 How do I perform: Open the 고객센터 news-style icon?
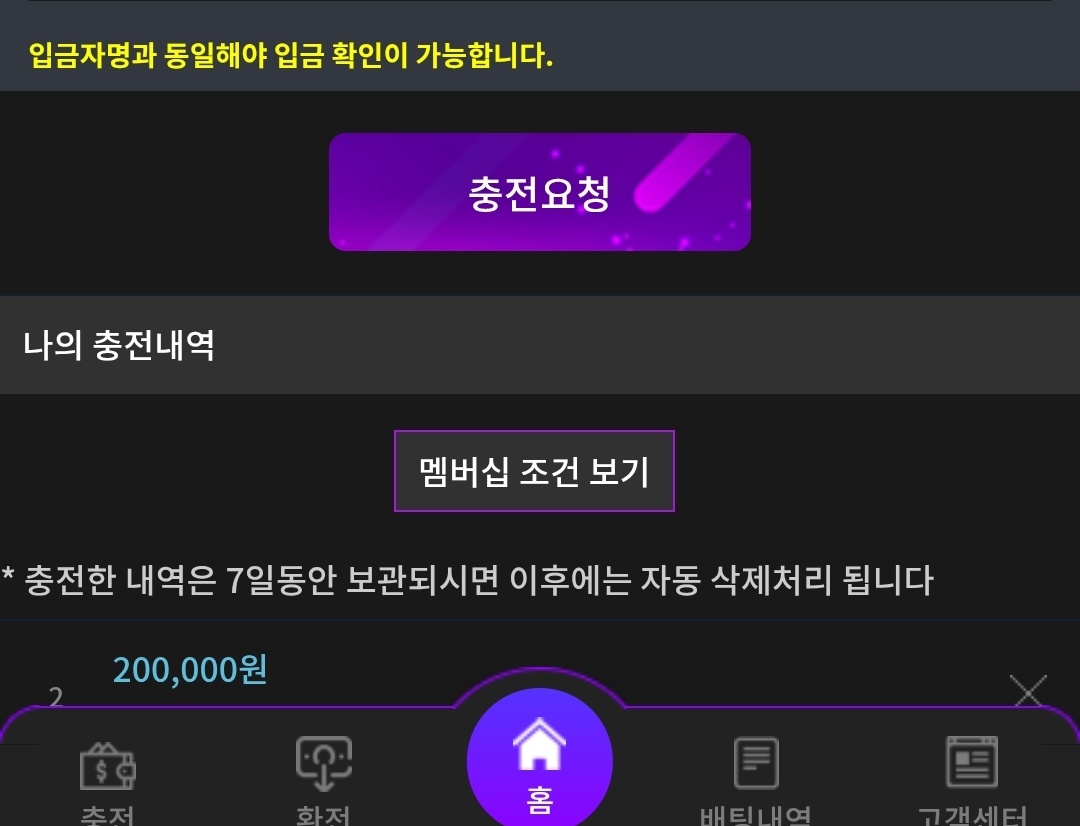972,762
